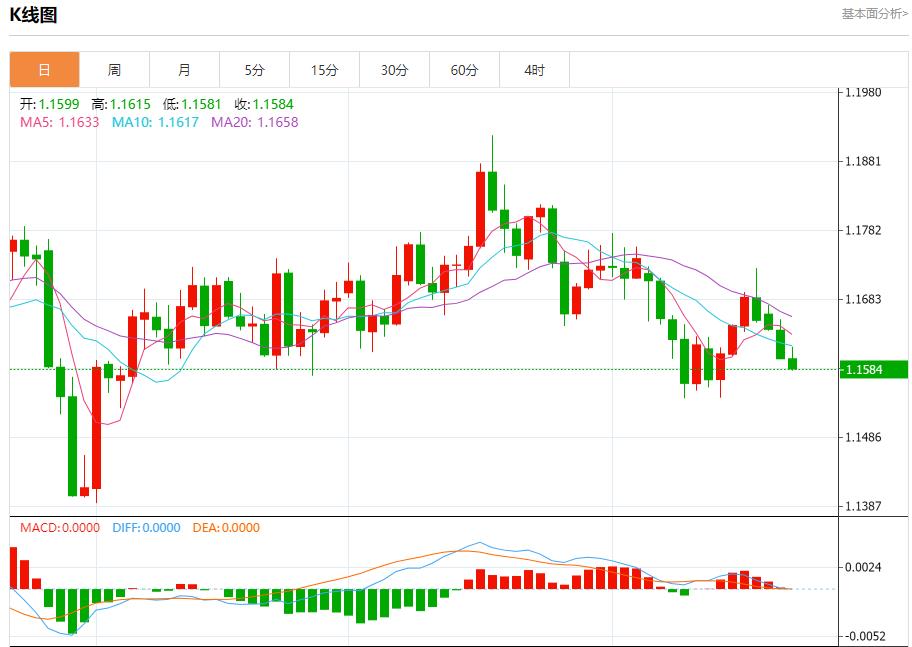Click the green 1.1584 current price tag
Screen dimensions: 912x647
pos(872,370)
